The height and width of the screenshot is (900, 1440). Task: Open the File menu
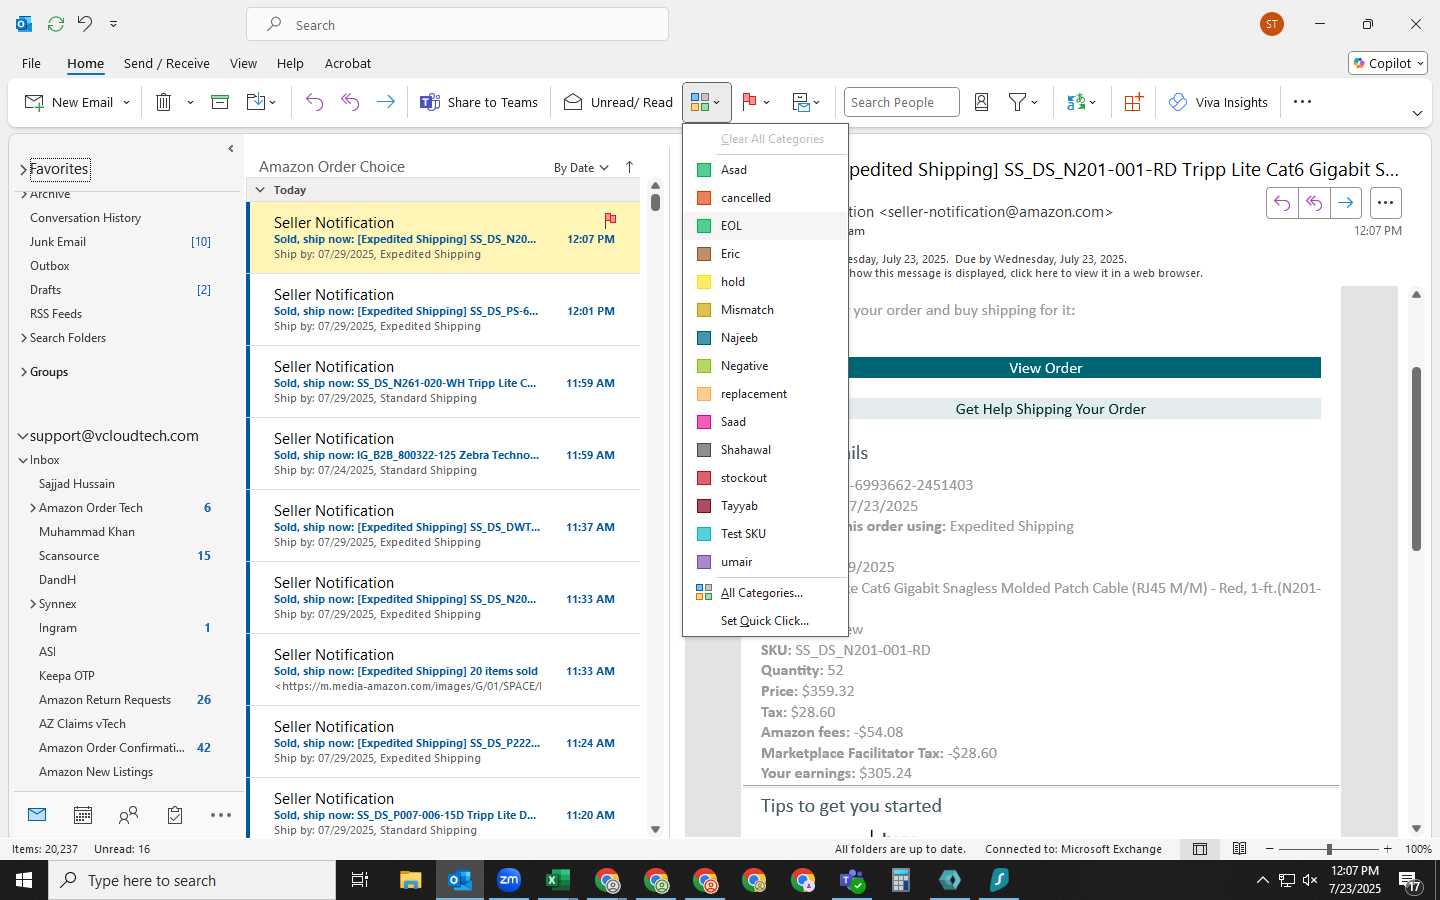pos(31,63)
